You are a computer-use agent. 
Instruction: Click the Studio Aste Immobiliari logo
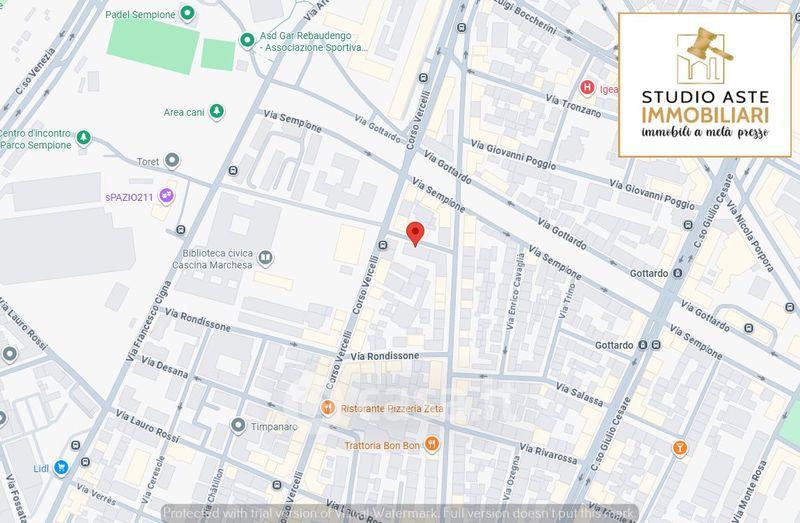[x=704, y=85]
